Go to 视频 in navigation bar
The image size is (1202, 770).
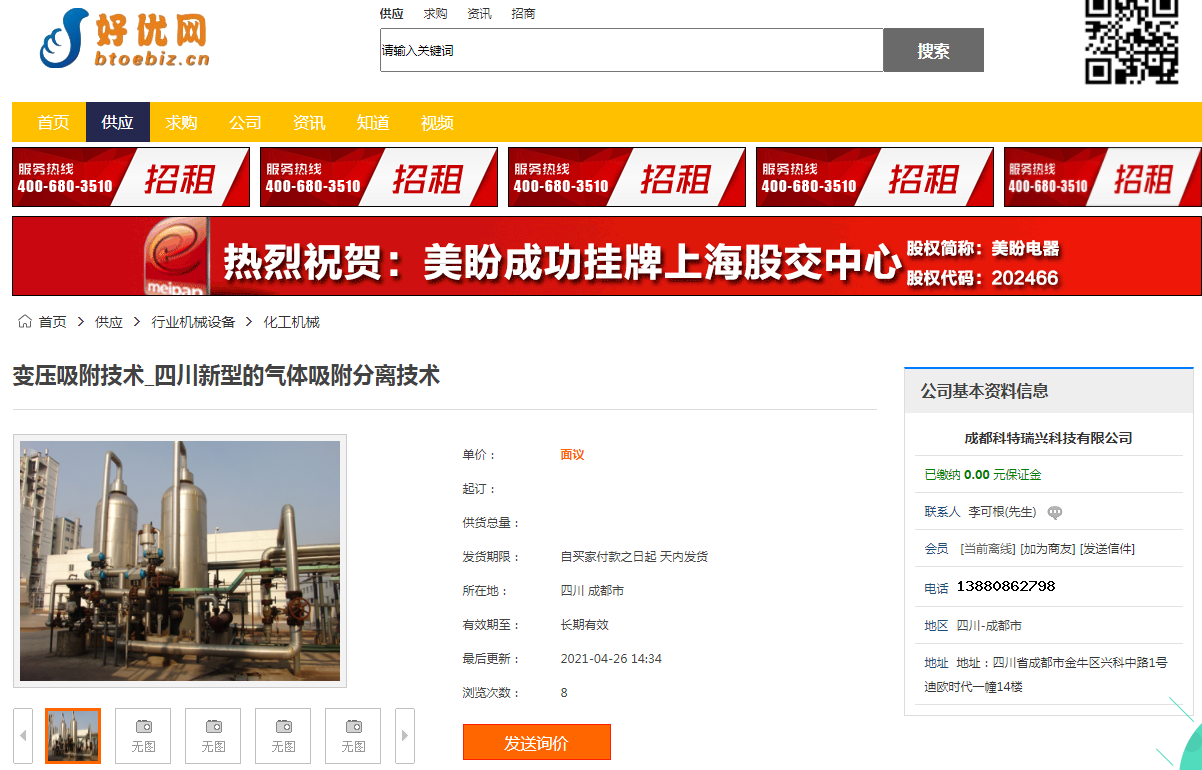point(437,123)
